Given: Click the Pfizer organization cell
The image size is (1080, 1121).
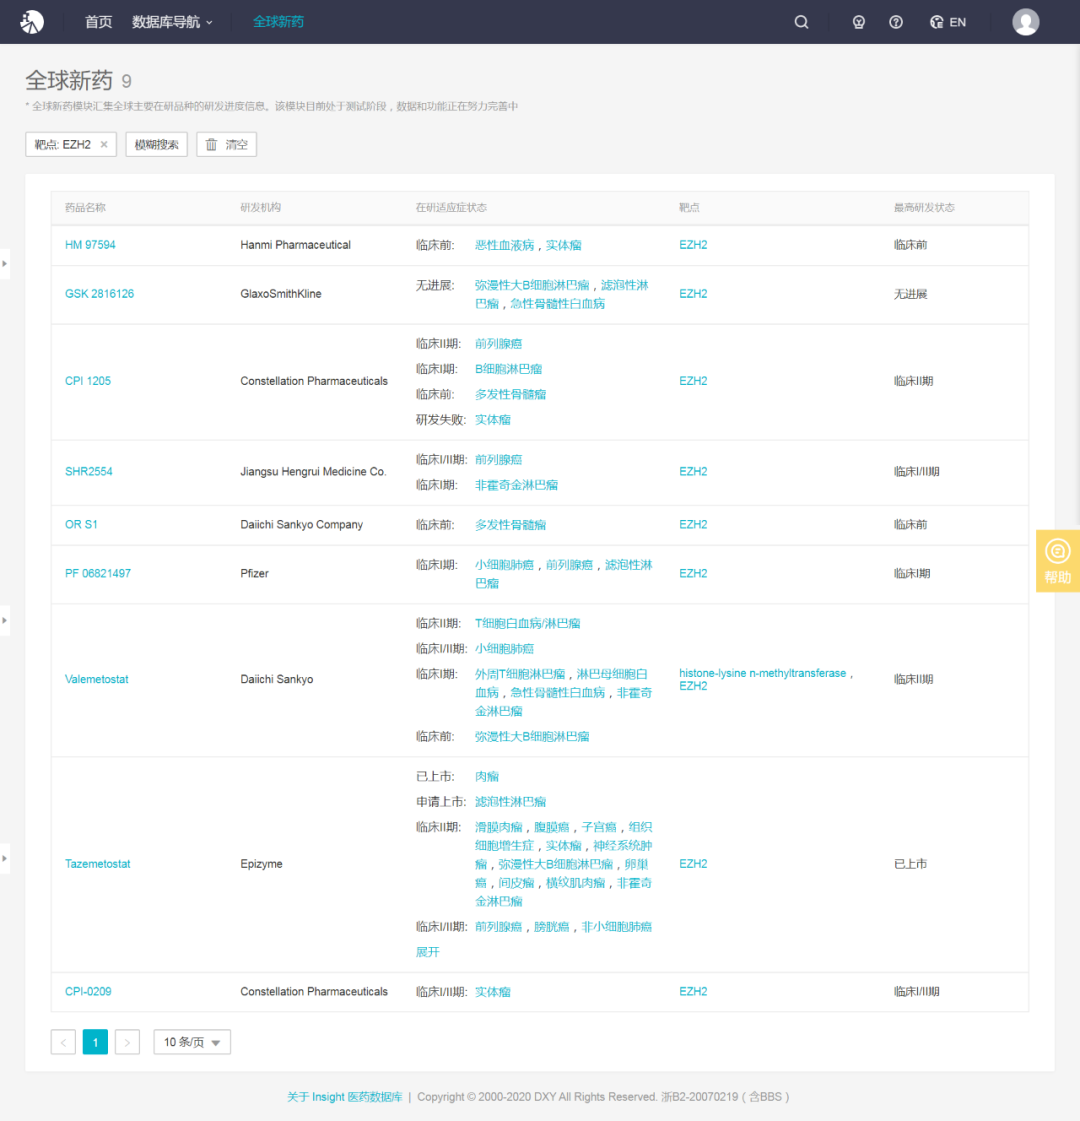Looking at the screenshot, I should tap(254, 573).
